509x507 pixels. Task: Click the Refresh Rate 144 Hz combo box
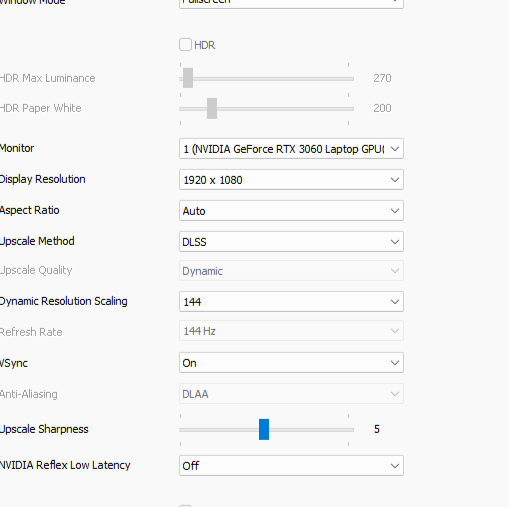291,331
